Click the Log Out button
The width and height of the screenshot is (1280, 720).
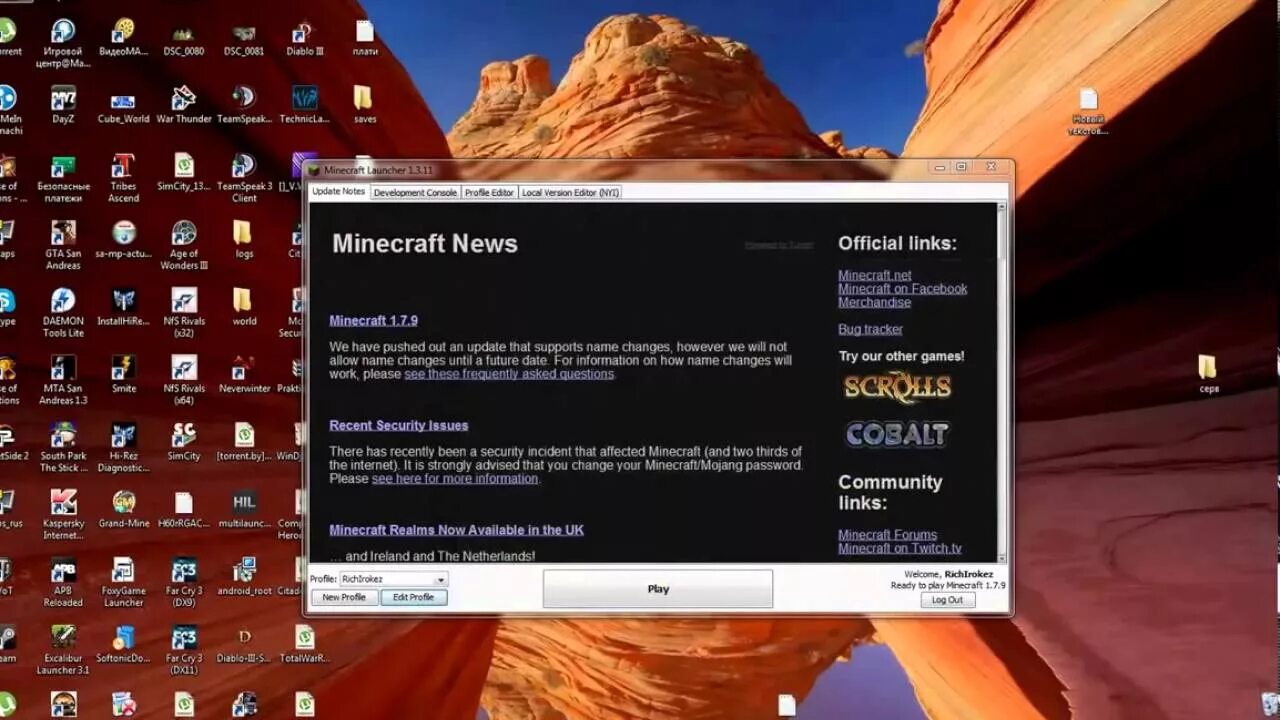pyautogui.click(x=947, y=600)
